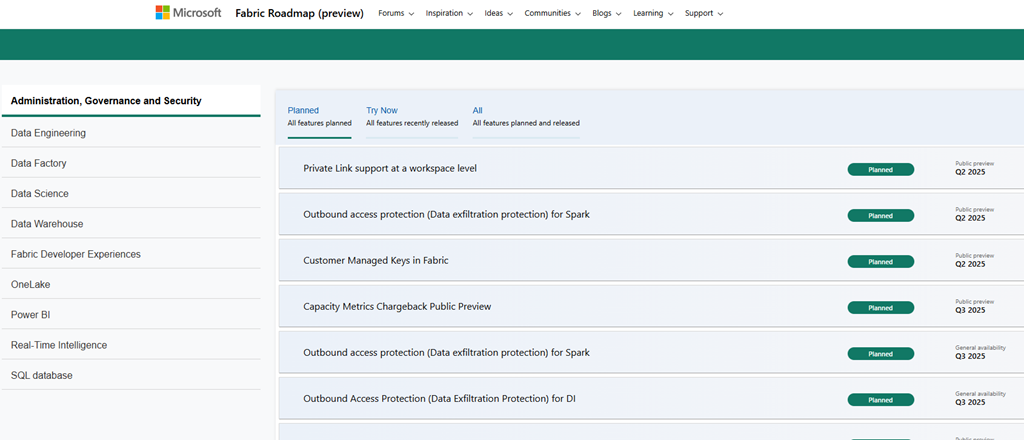Image resolution: width=1024 pixels, height=440 pixels.
Task: Click the Microsoft logo
Action: click(x=188, y=12)
